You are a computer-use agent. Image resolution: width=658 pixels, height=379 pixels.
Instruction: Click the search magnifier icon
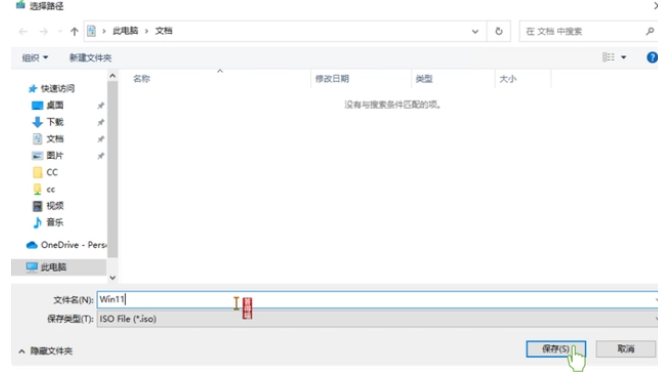[650, 31]
